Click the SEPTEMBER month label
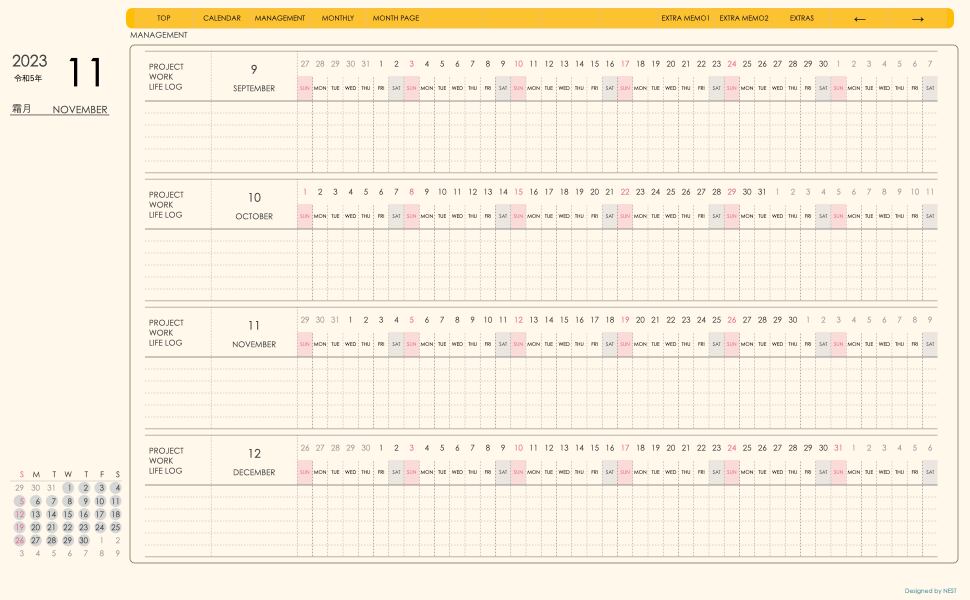Screen dimensions: 970x600 [254, 88]
